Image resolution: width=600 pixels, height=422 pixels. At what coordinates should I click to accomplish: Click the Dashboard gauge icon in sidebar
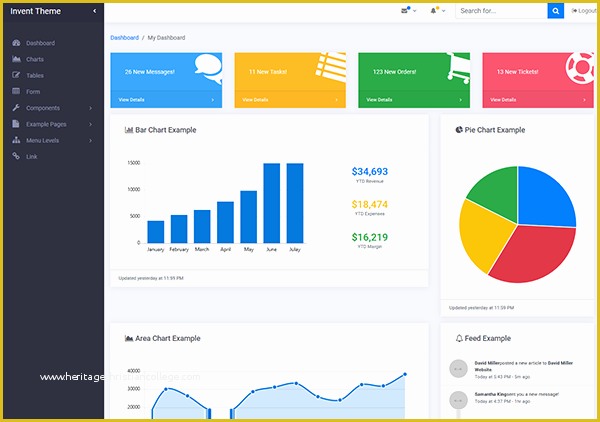[x=16, y=43]
